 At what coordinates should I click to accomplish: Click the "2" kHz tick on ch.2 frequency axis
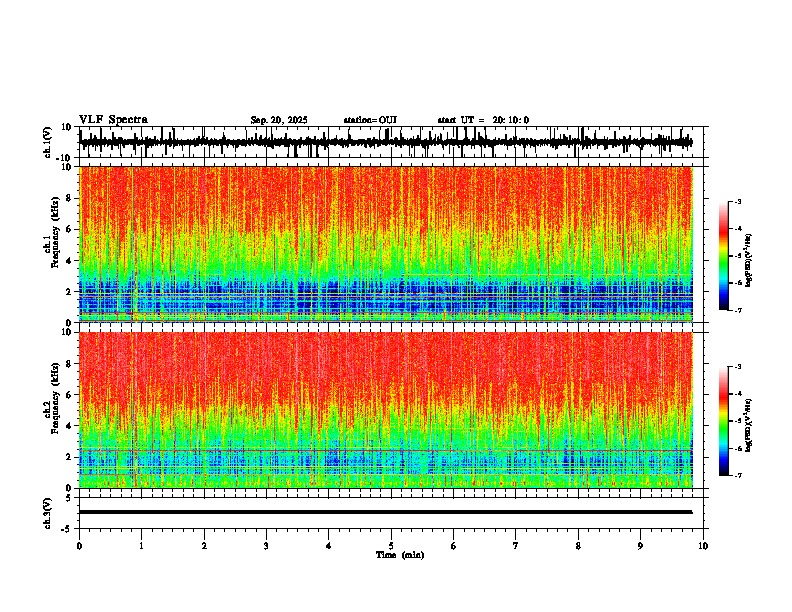point(69,457)
